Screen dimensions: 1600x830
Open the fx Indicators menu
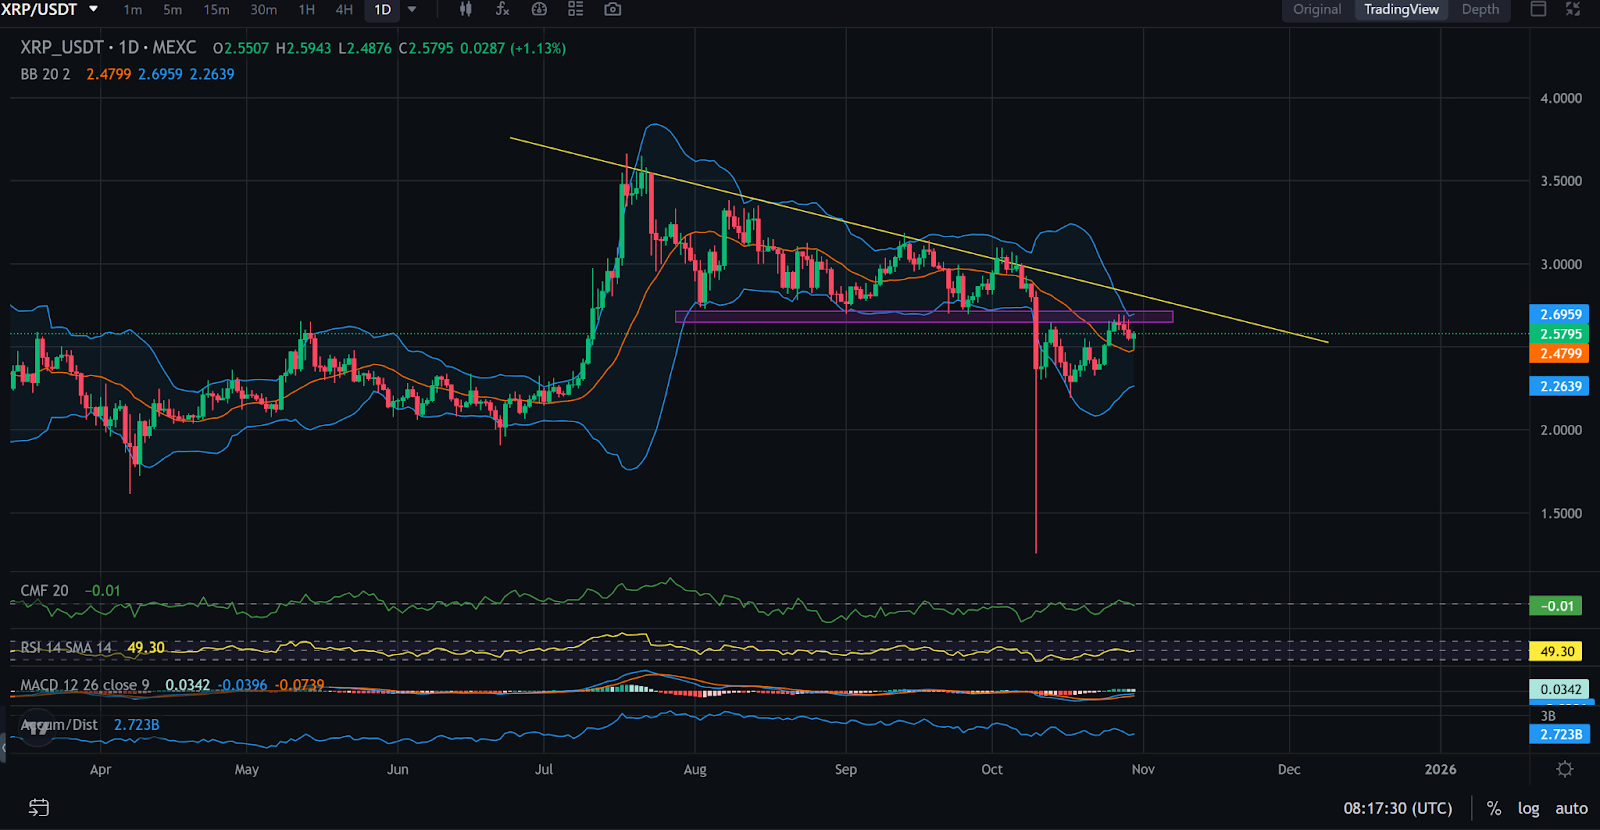(x=502, y=9)
